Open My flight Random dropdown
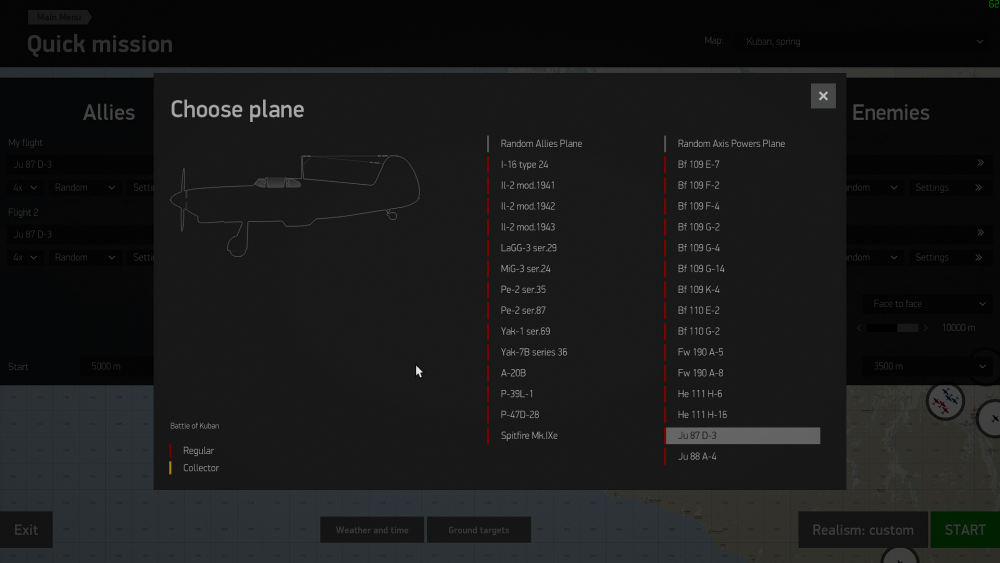 click(x=84, y=187)
